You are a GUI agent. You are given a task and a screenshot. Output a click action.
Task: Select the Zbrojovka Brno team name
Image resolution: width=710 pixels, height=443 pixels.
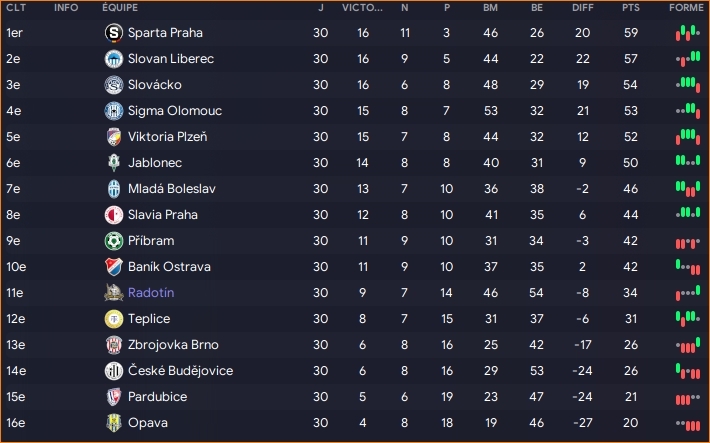(x=174, y=345)
